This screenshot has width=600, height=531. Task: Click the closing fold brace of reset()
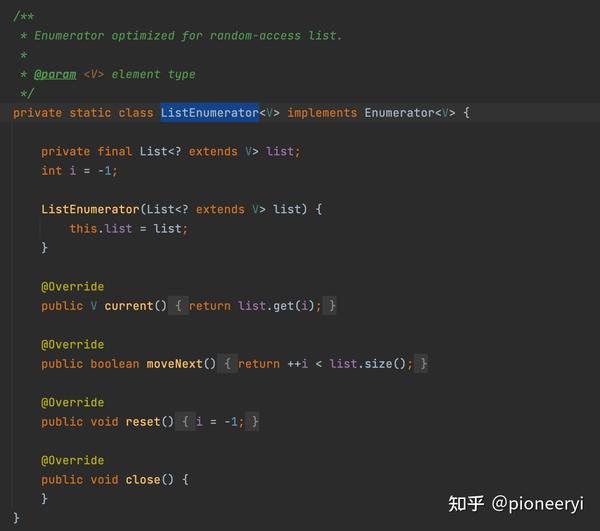pyautogui.click(x=255, y=422)
